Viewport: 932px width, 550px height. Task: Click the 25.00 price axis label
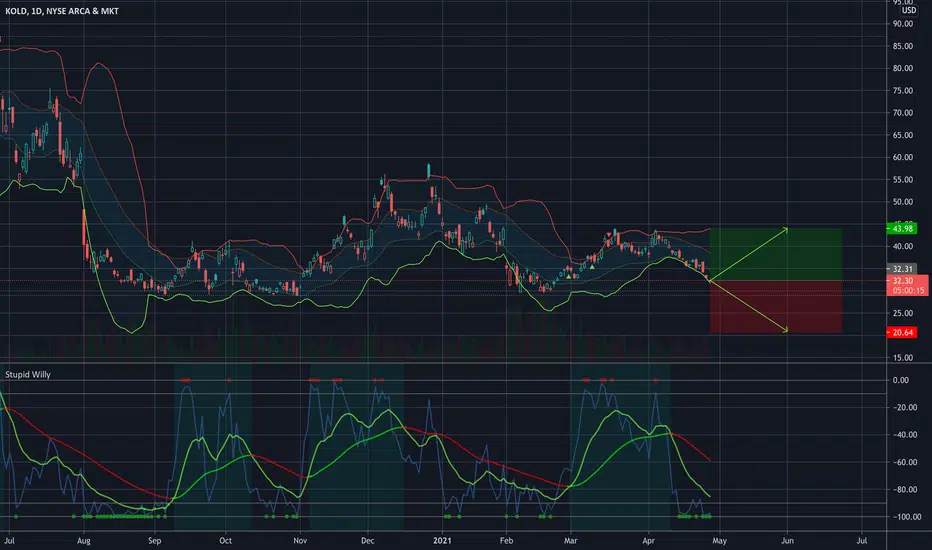pos(902,313)
